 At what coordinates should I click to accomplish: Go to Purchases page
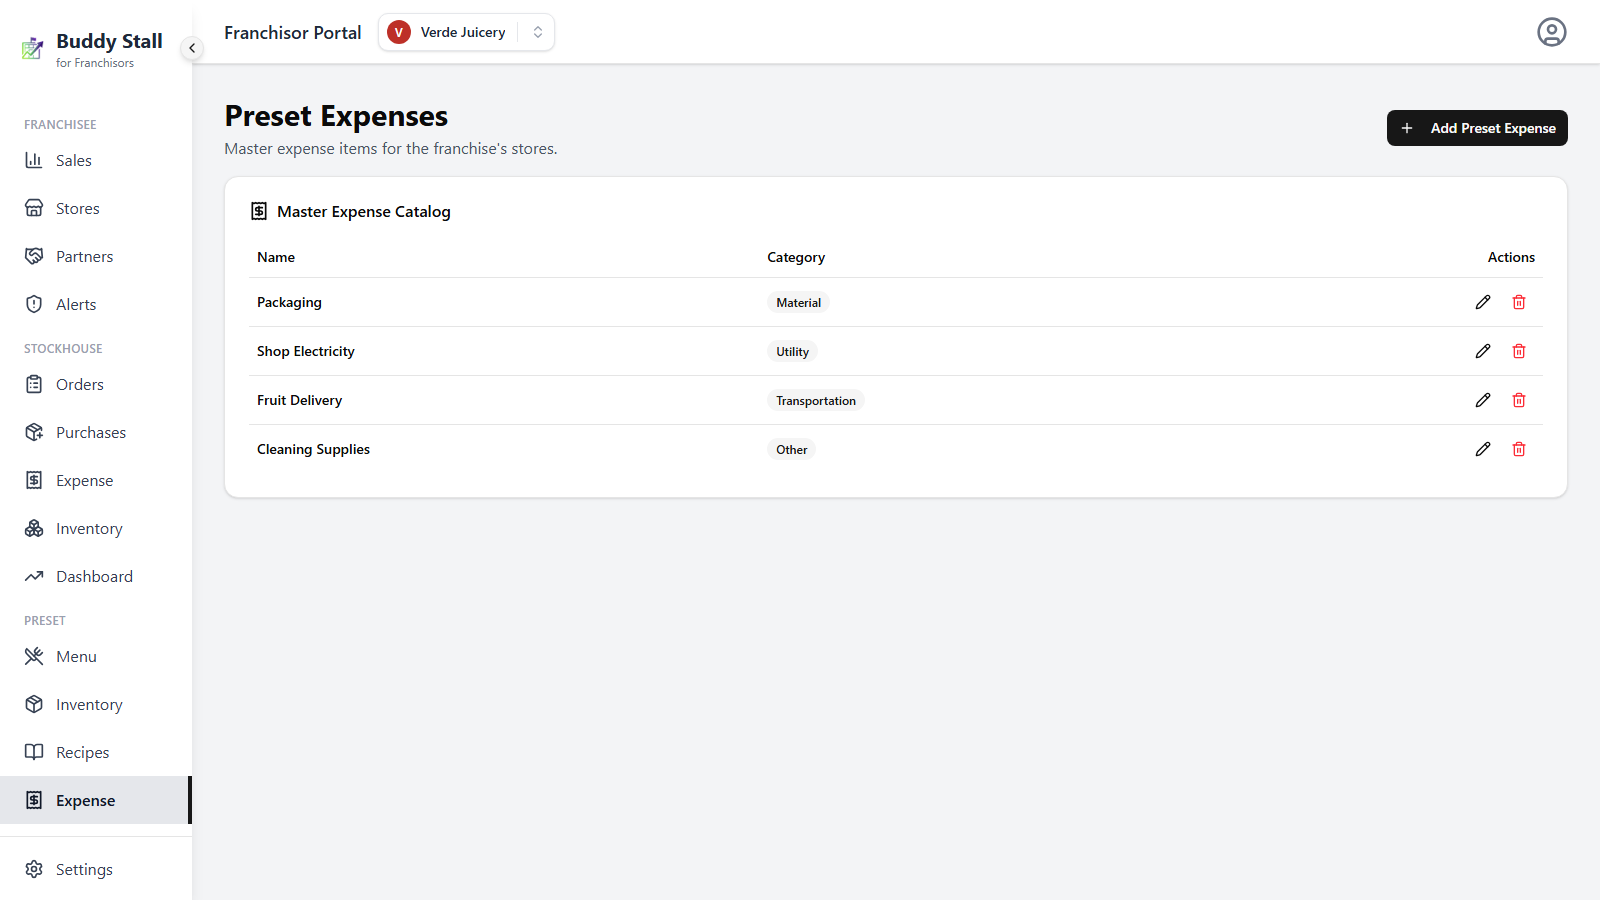click(x=96, y=432)
